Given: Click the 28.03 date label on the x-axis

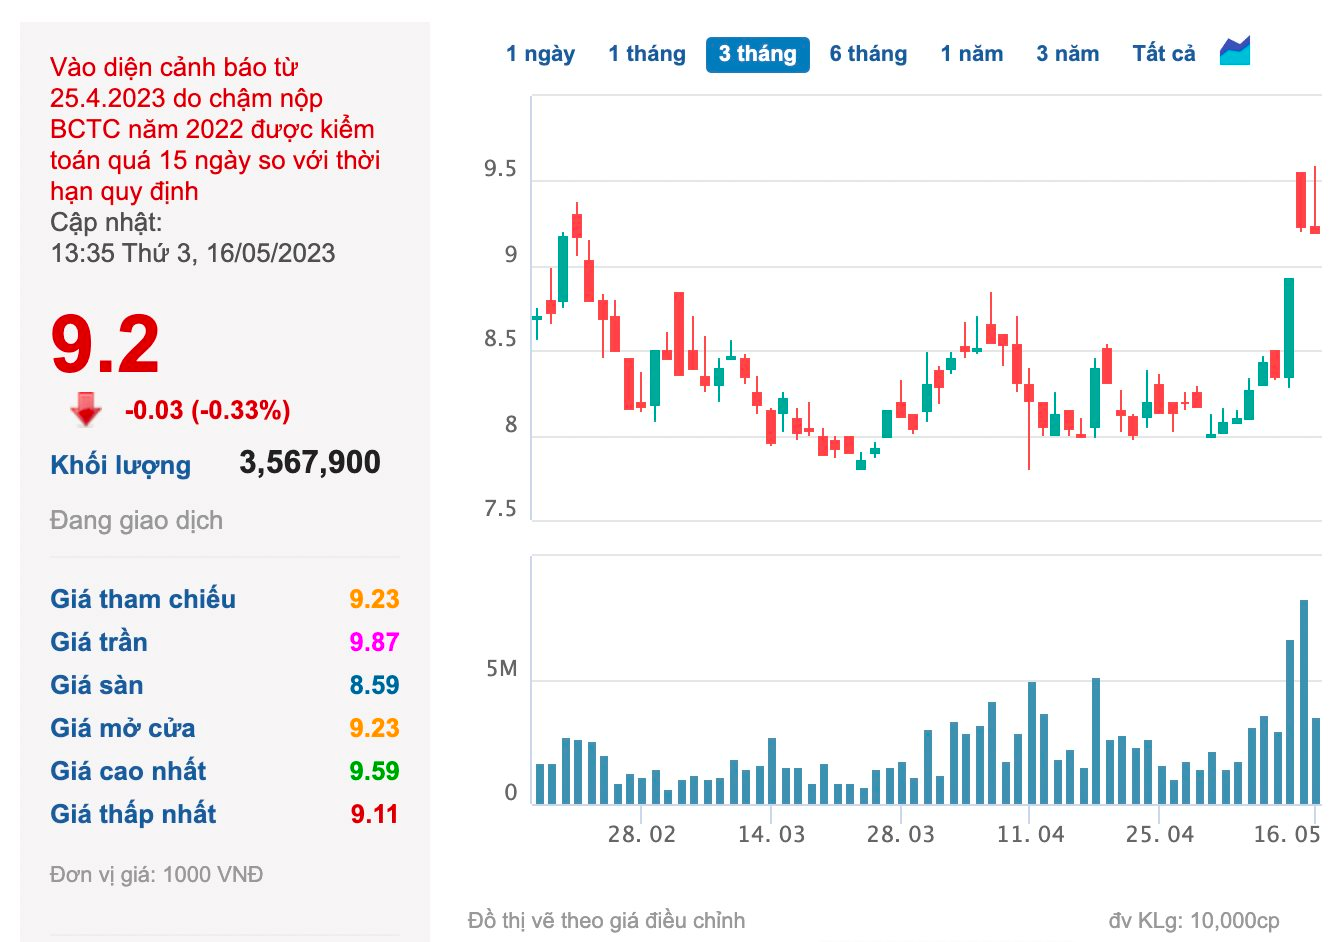Looking at the screenshot, I should tap(900, 834).
